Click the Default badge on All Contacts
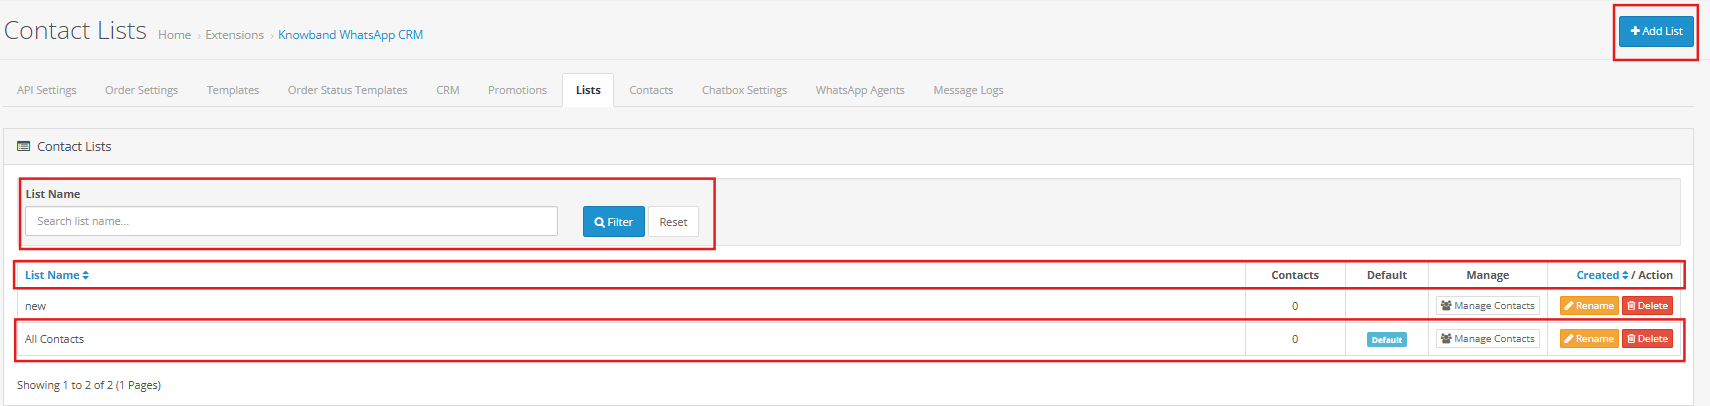This screenshot has width=1710, height=406. (1387, 340)
